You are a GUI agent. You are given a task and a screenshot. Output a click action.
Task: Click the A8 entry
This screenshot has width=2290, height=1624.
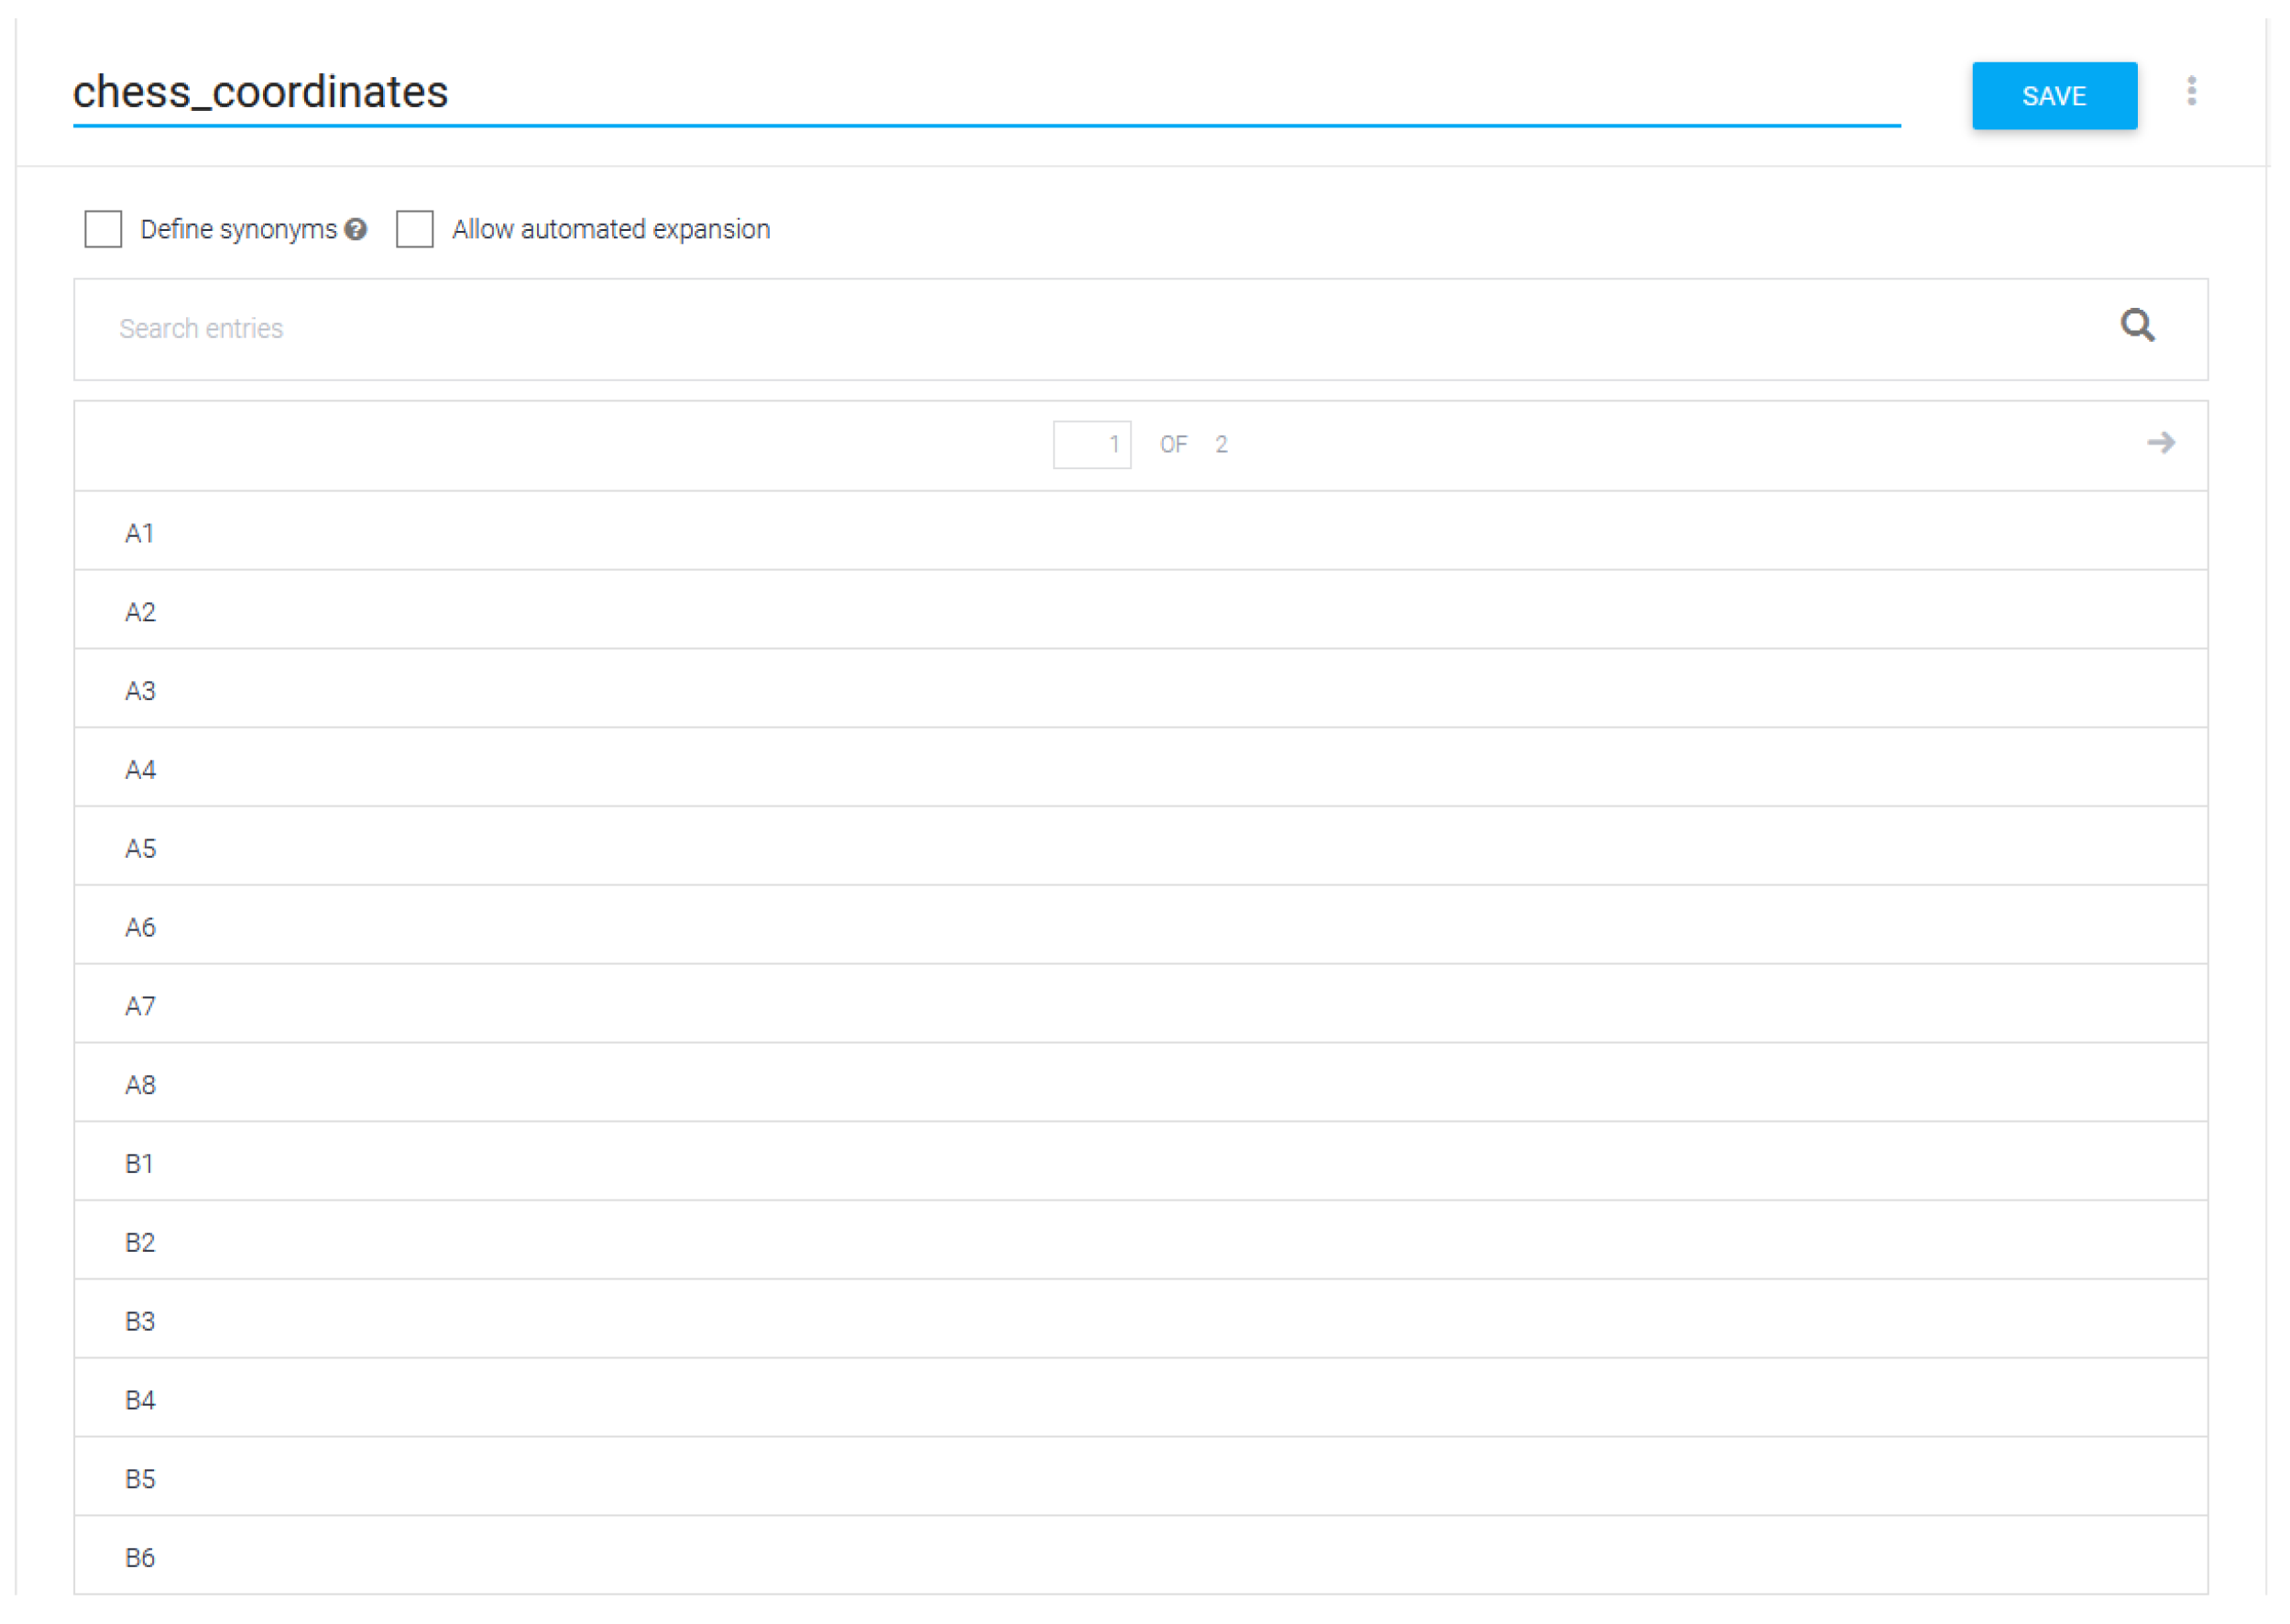[x=140, y=1087]
